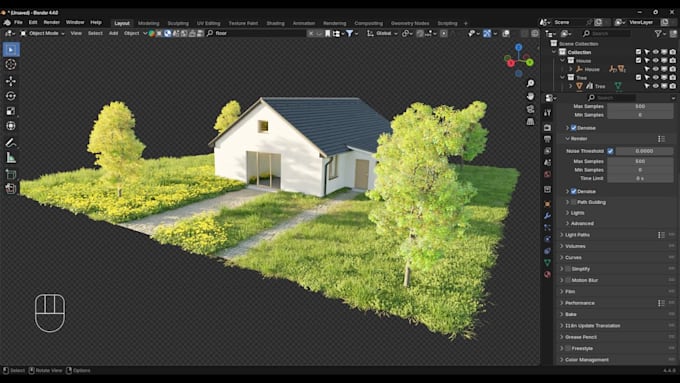Open the Edit menu
Viewport: 680px width, 383px height.
pos(33,23)
